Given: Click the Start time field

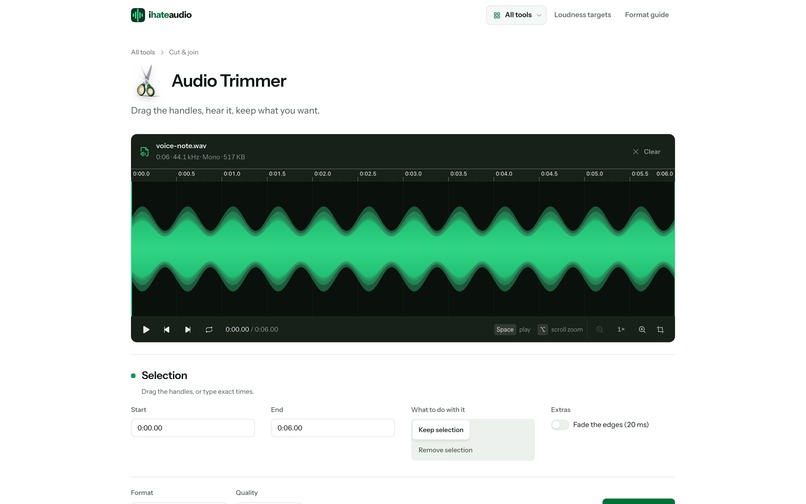Looking at the screenshot, I should coord(193,428).
